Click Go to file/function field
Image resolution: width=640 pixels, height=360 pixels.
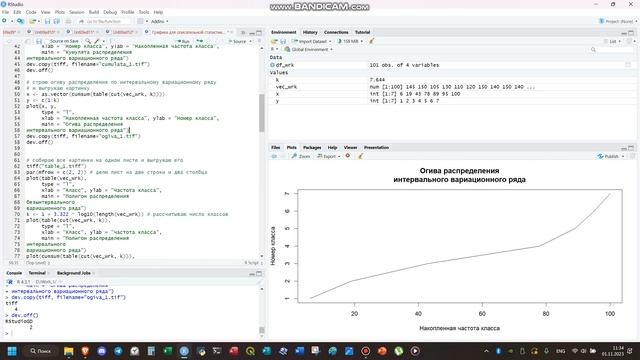pos(104,21)
